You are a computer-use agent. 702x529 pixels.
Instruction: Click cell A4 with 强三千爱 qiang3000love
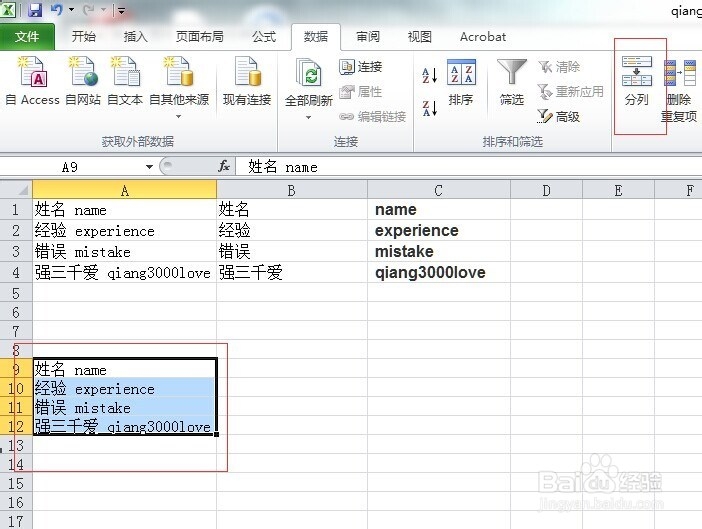(x=124, y=272)
